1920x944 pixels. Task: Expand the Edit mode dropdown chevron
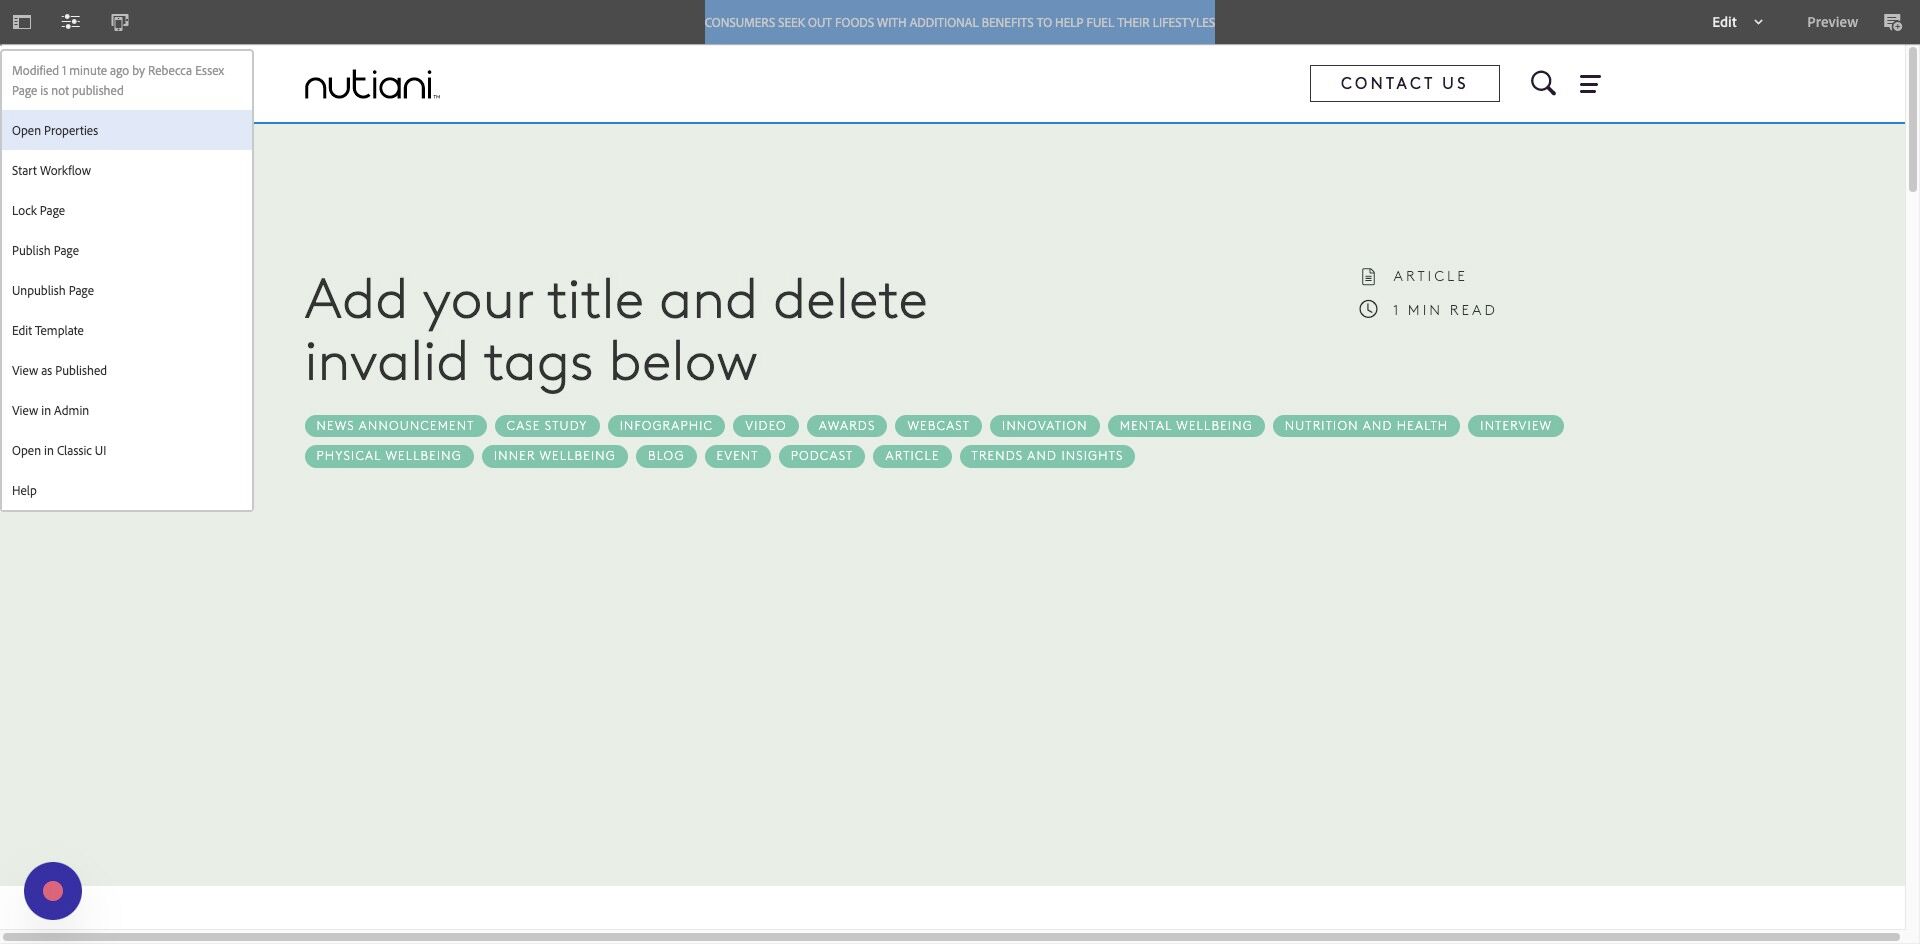(1758, 22)
